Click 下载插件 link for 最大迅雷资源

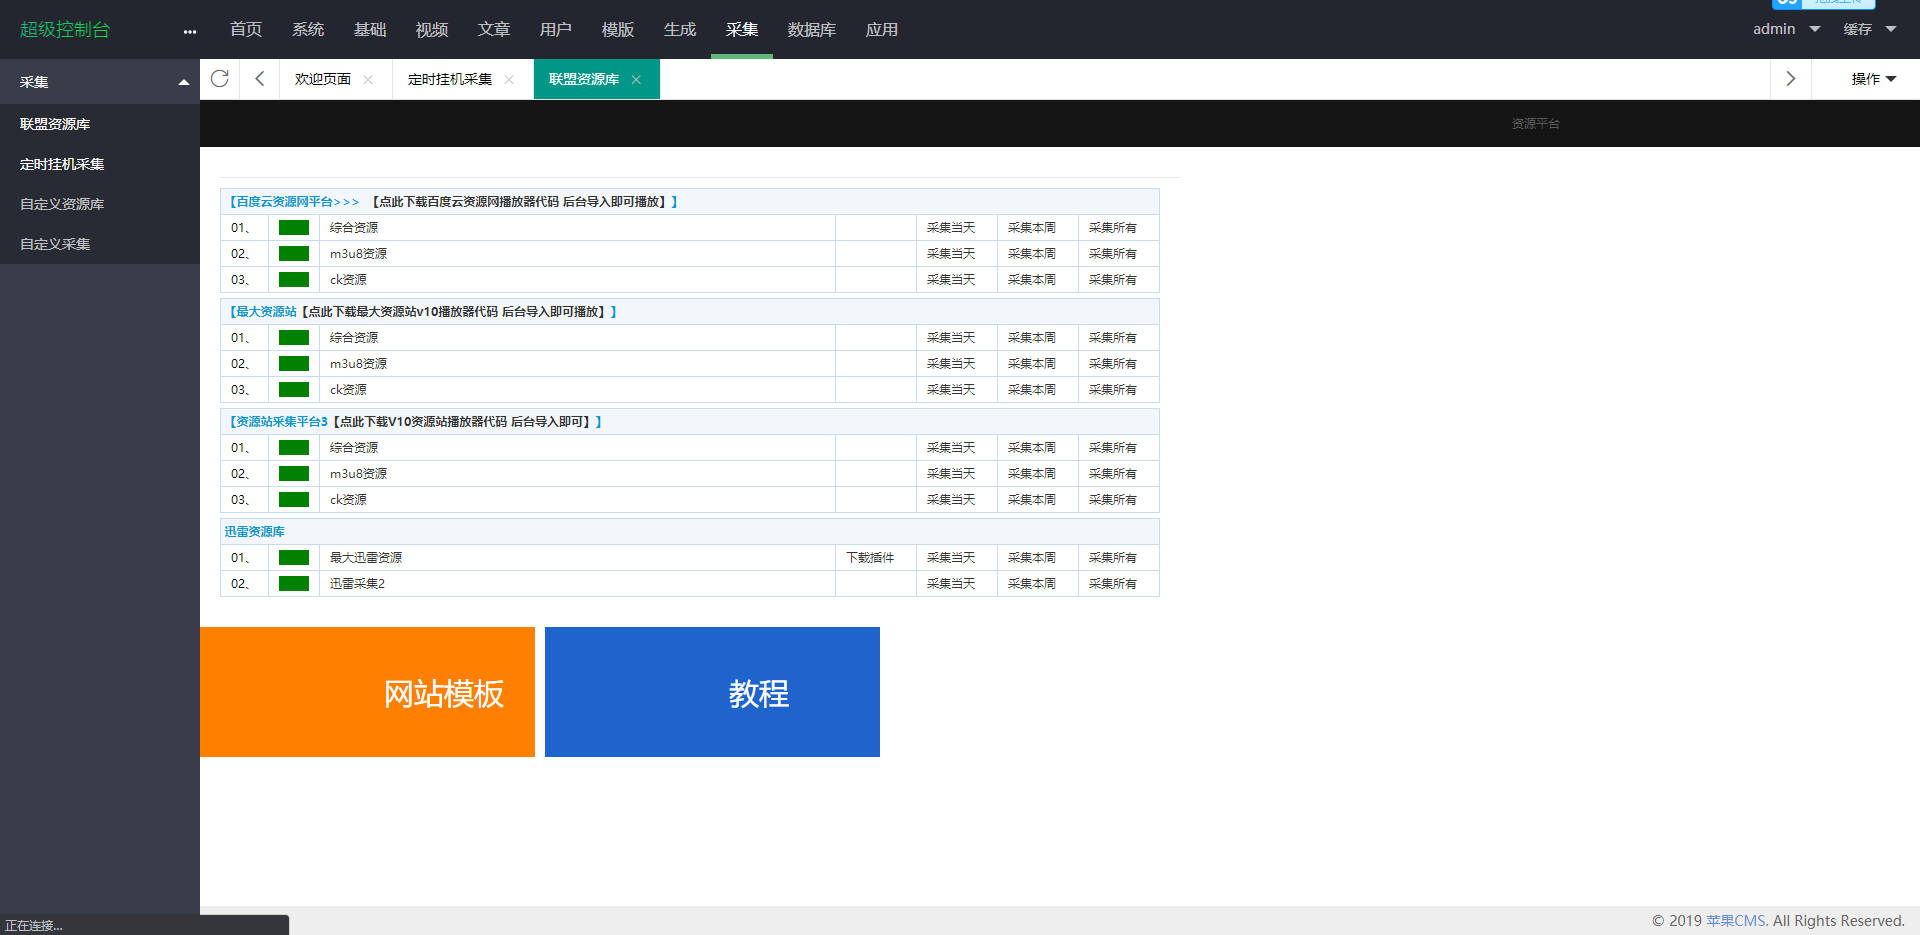tap(870, 557)
